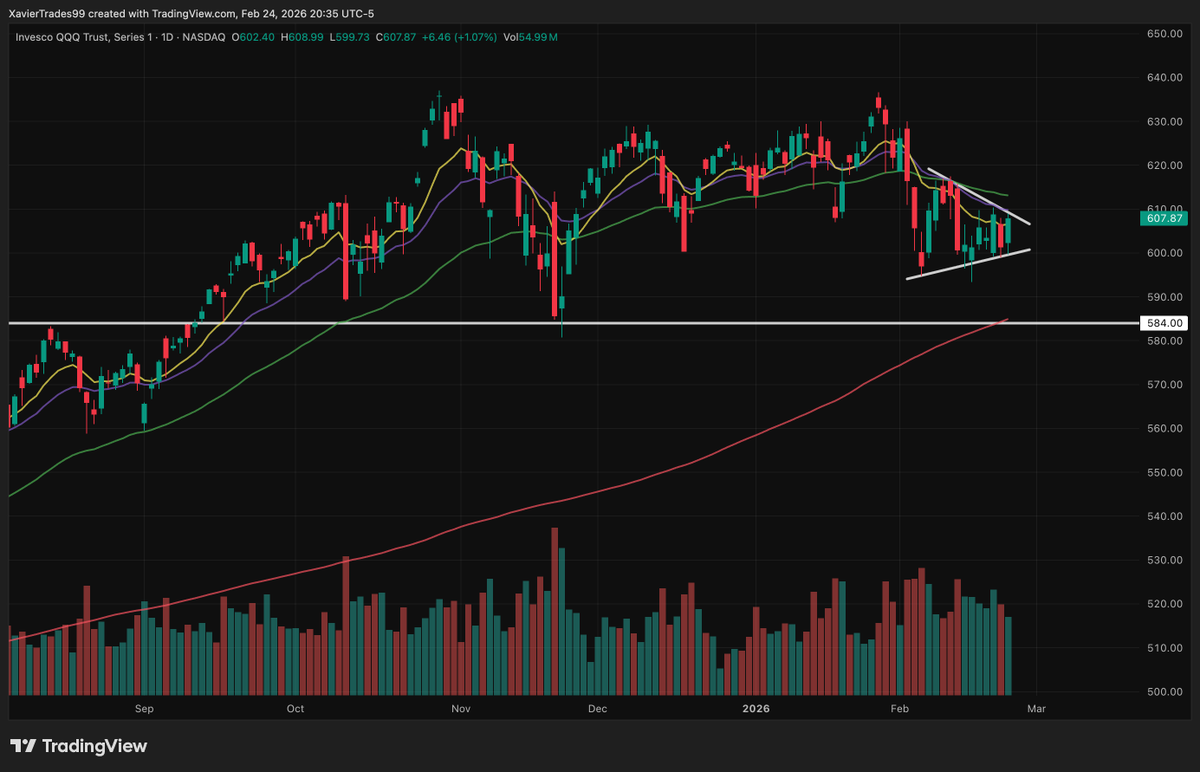
Task: Click the 560.00 price axis label
Action: click(x=1164, y=429)
